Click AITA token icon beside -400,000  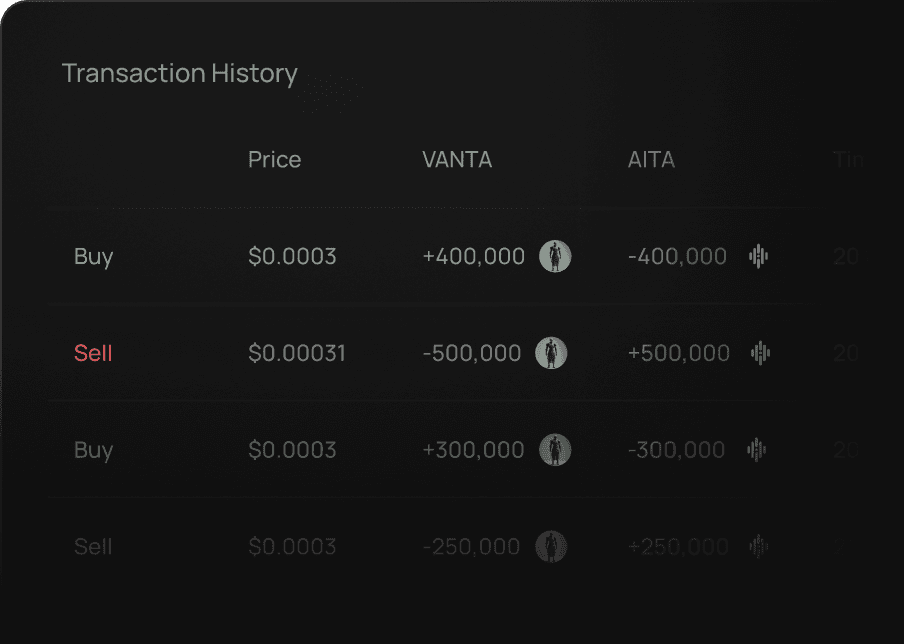point(759,257)
